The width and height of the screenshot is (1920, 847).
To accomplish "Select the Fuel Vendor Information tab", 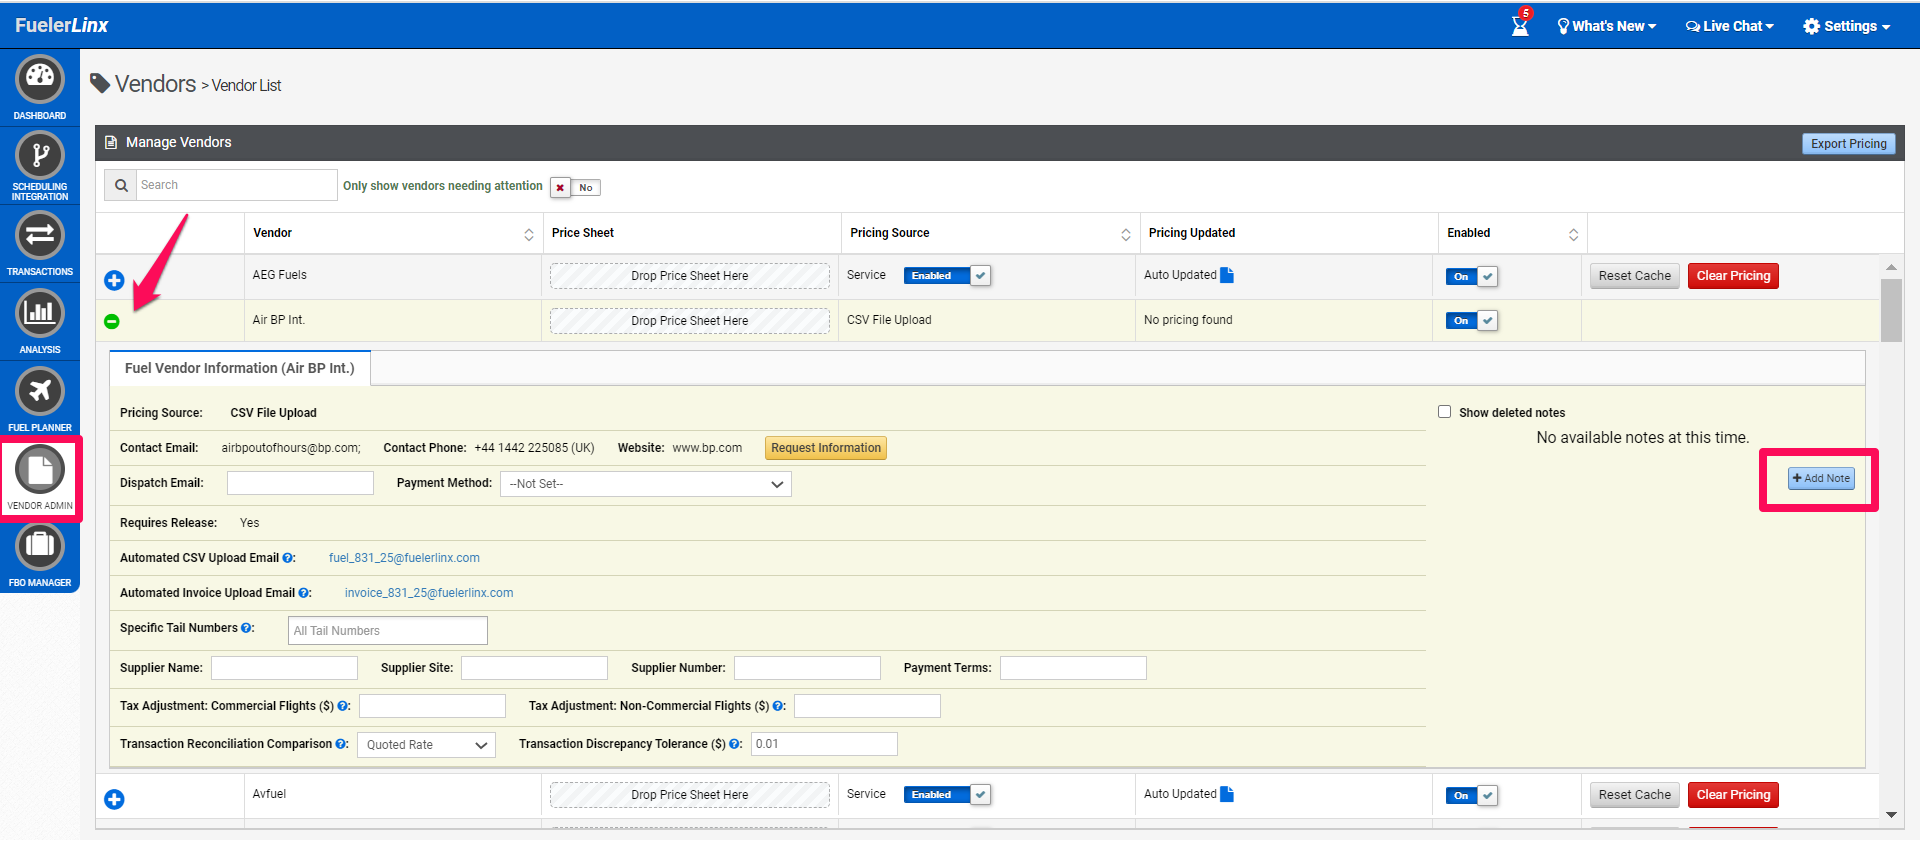I will pos(240,368).
